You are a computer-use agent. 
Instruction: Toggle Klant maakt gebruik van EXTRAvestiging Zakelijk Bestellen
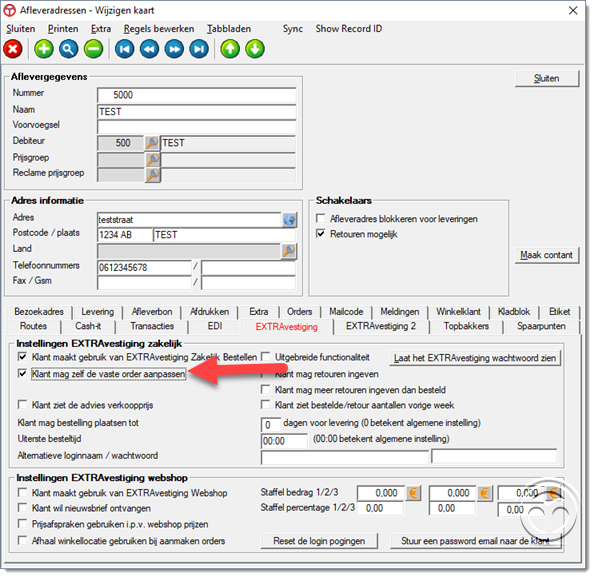[x=23, y=357]
